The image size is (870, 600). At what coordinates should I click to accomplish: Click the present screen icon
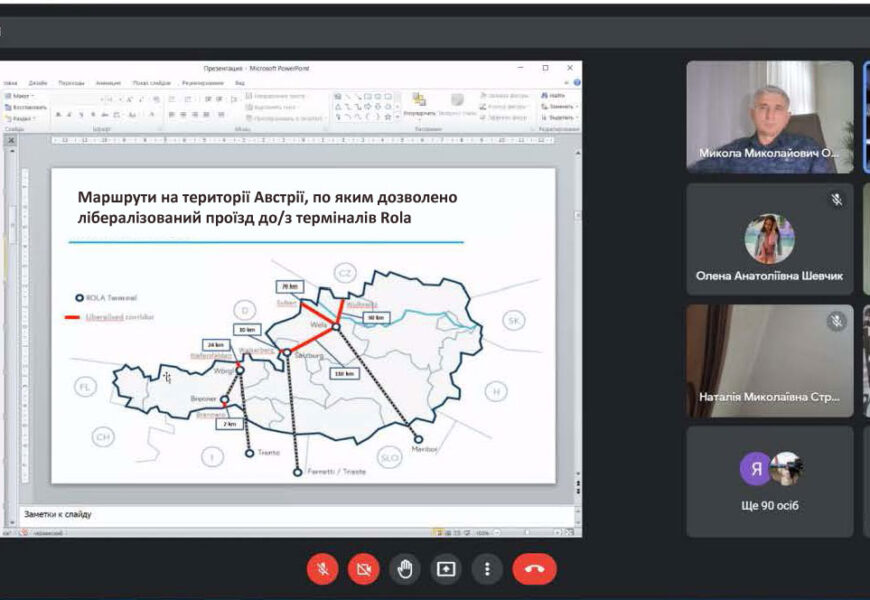click(446, 569)
